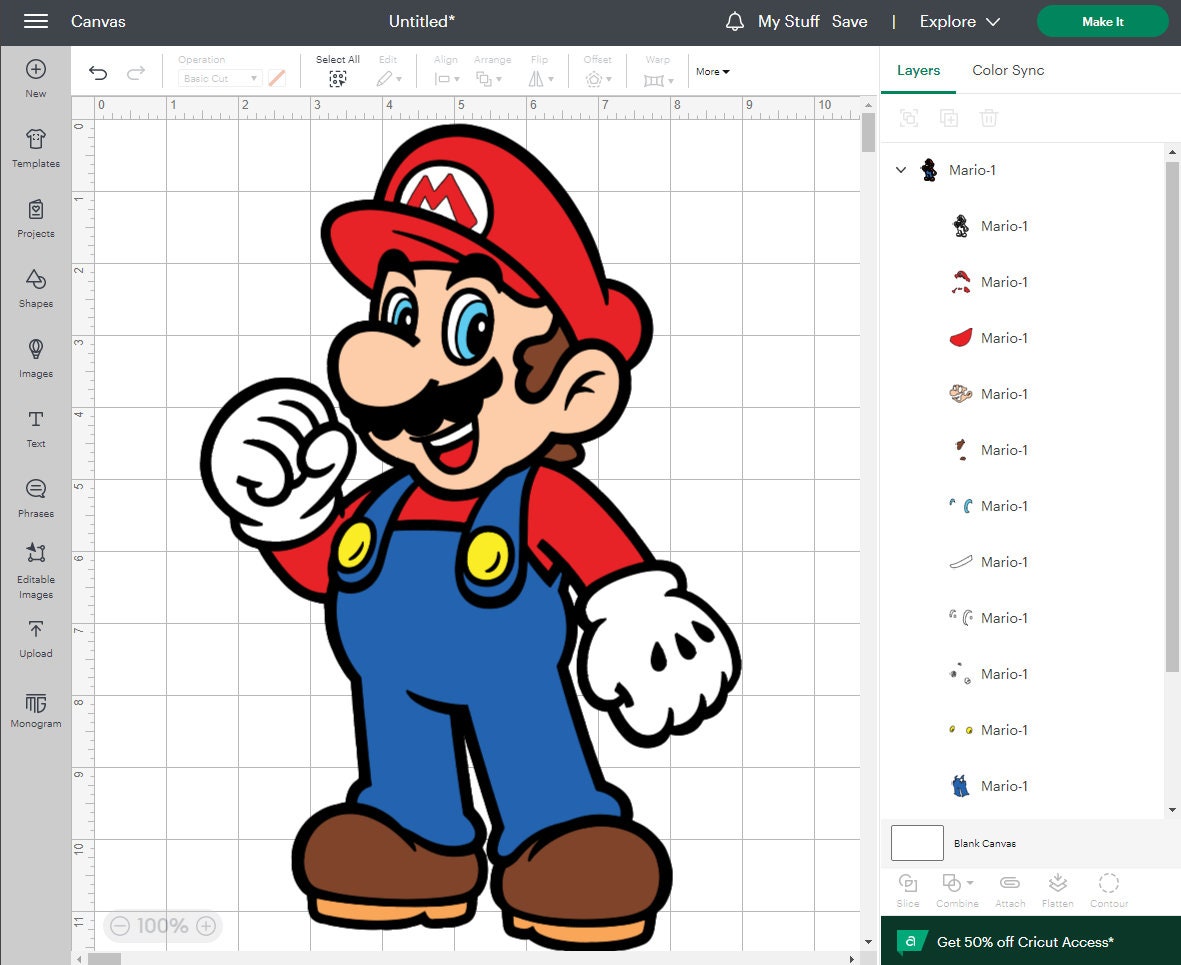
Task: Click the Blank Canvas color swatch
Action: pyautogui.click(x=916, y=842)
